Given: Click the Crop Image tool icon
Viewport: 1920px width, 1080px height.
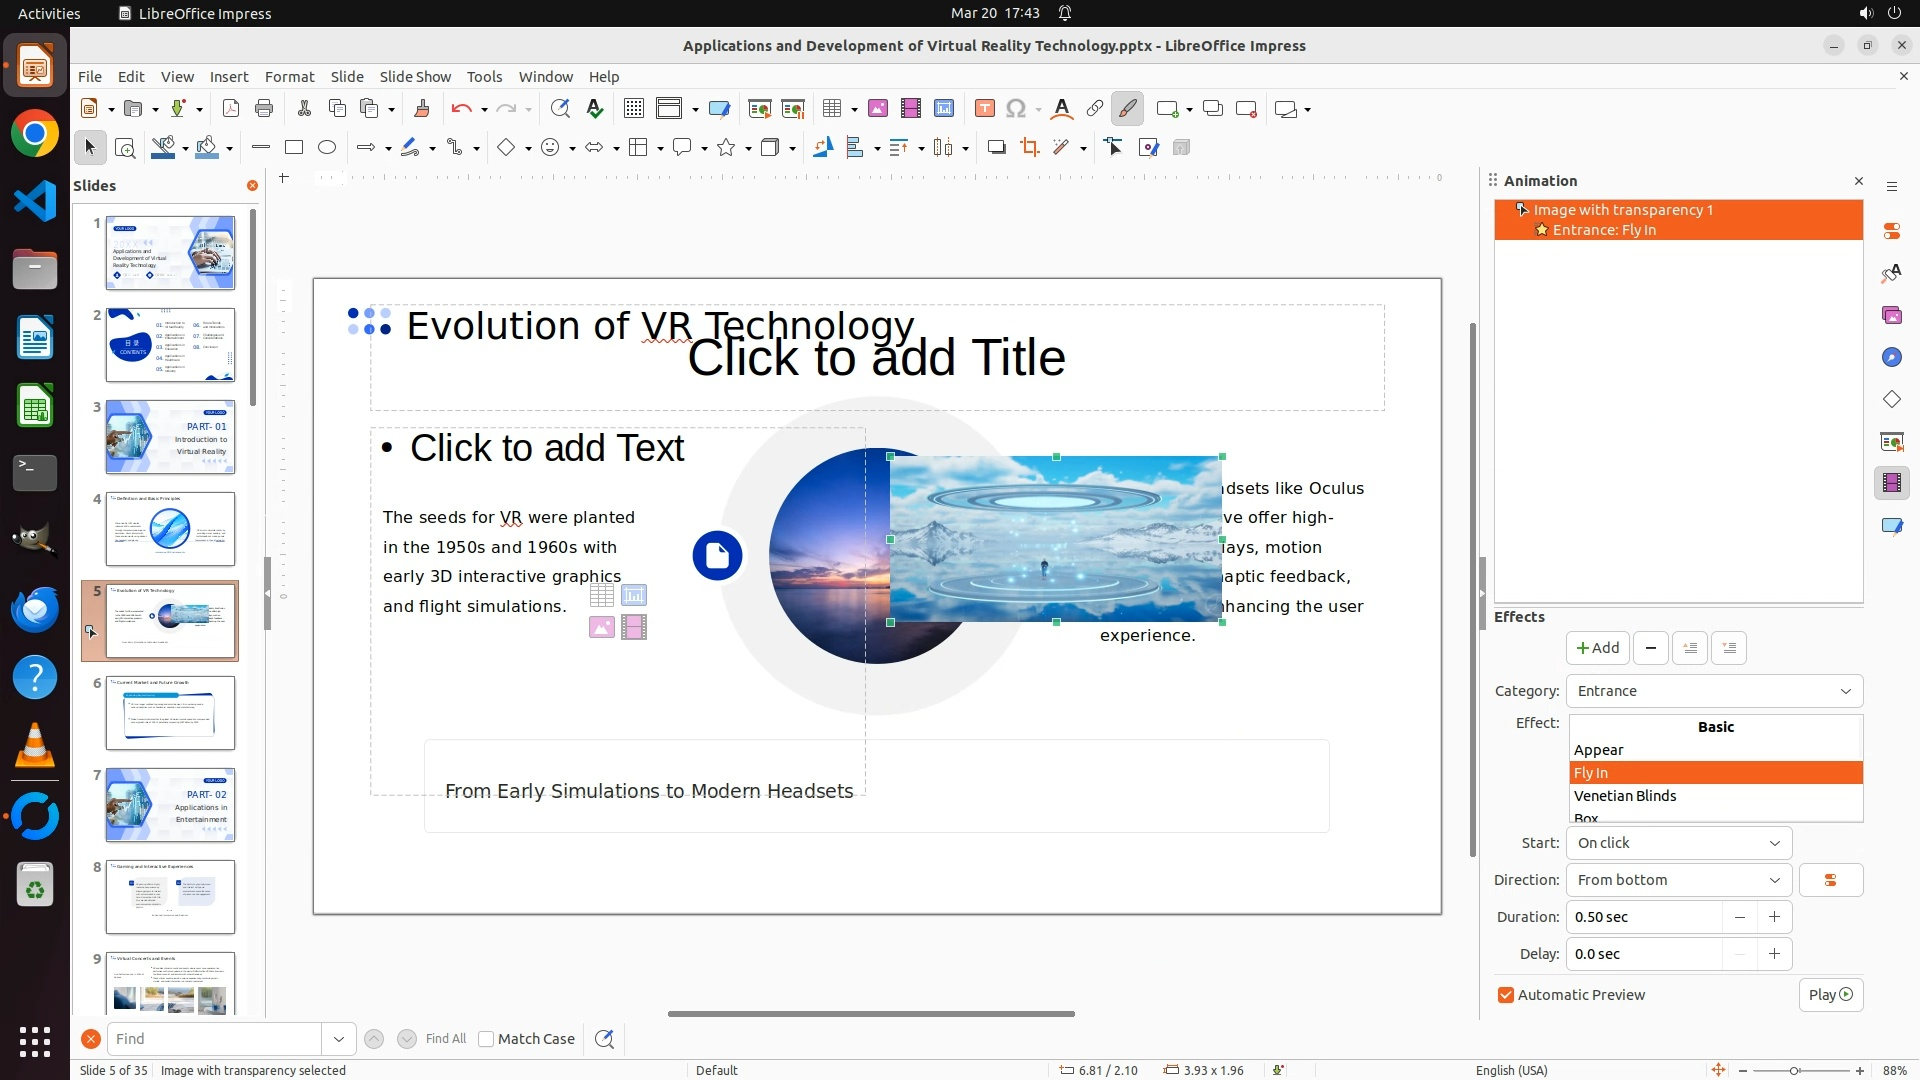Looking at the screenshot, I should pos(1029,148).
